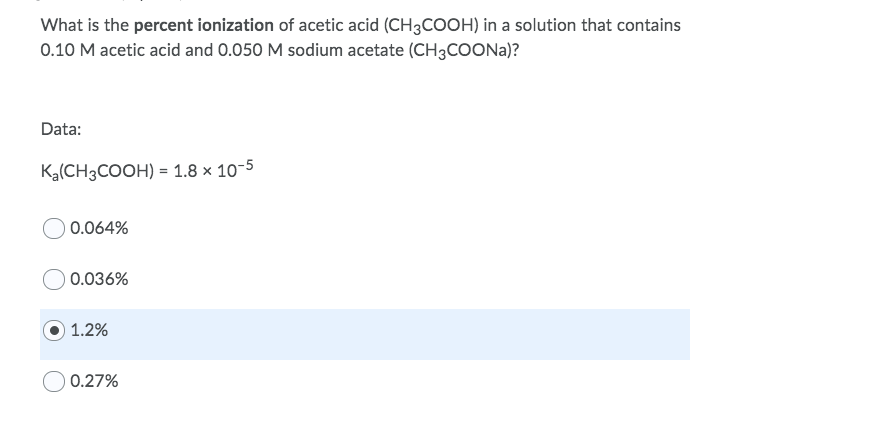This screenshot has width=890, height=431.
Task: Click the (CH3COOH) formula in first line
Action: click(432, 26)
